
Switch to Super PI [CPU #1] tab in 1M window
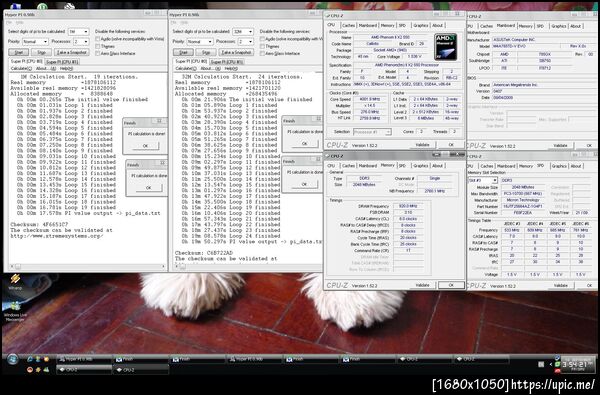62,62
